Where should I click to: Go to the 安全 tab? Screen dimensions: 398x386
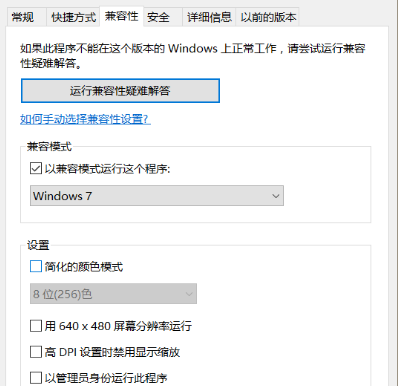(x=159, y=17)
